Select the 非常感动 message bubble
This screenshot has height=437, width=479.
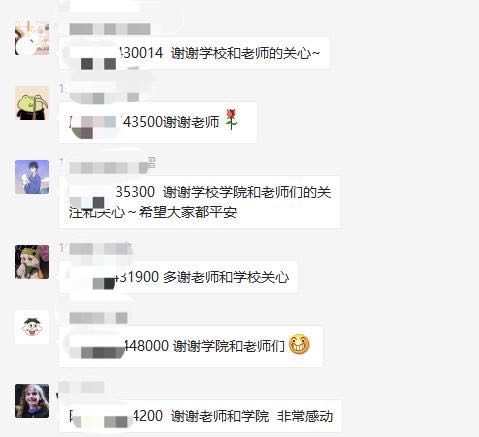201,416
